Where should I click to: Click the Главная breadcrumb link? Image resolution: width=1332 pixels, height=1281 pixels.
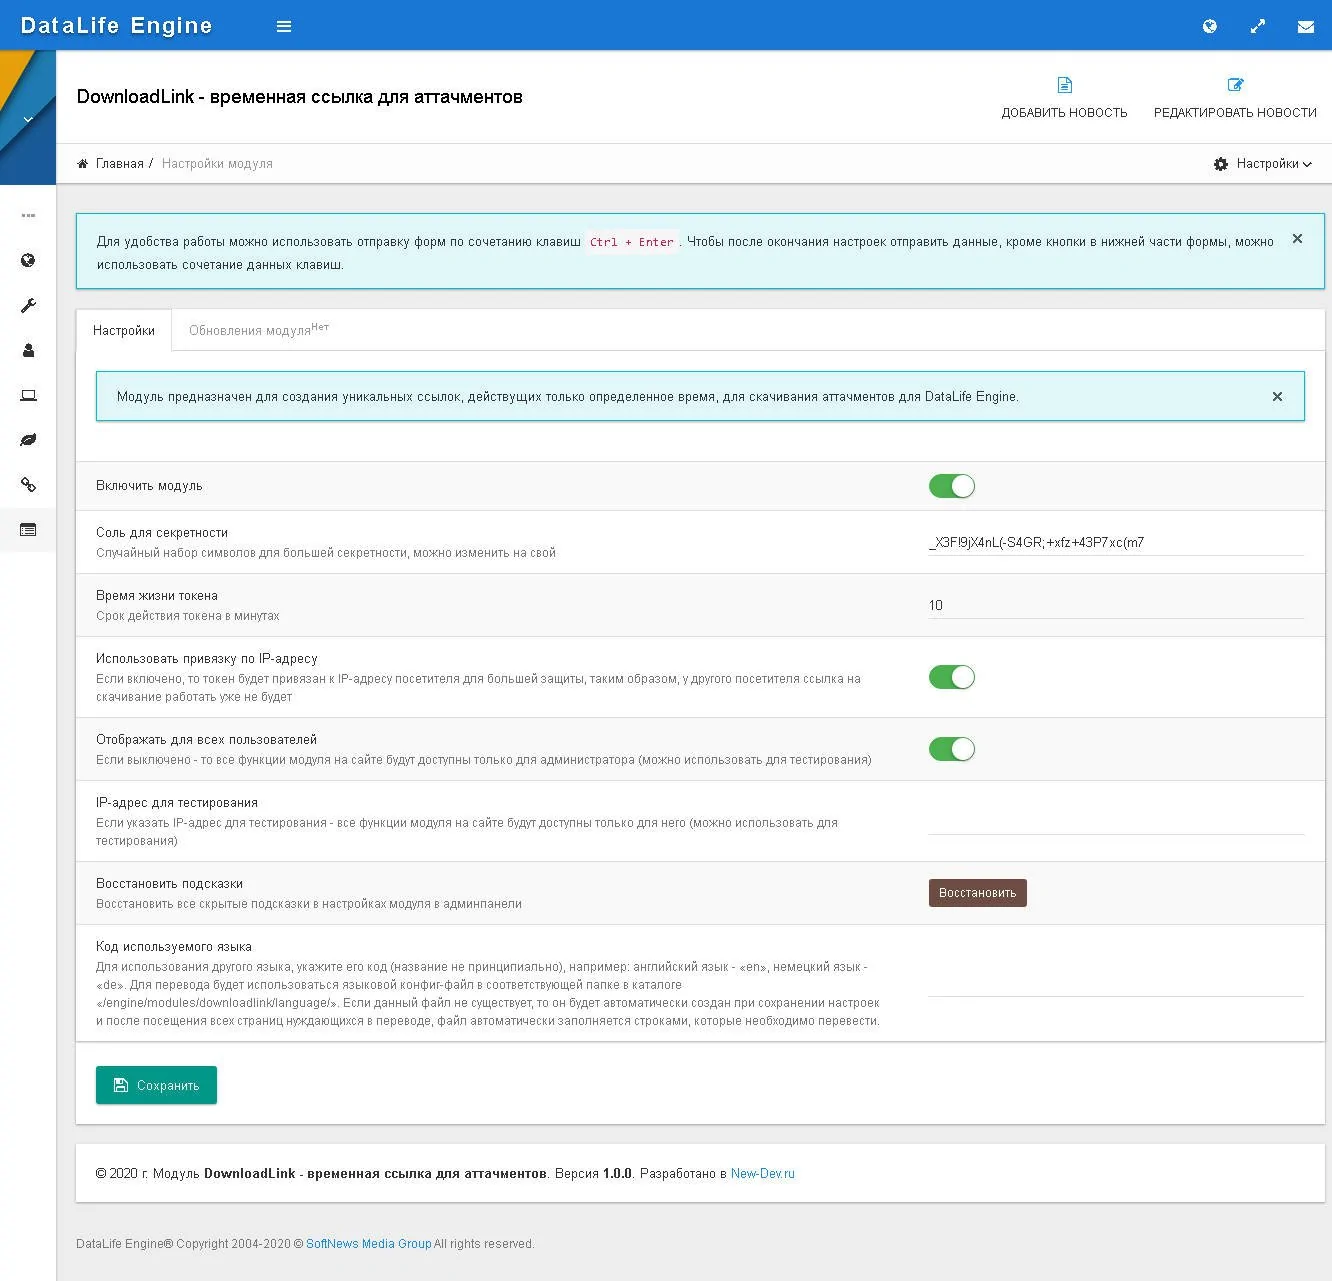coord(120,164)
